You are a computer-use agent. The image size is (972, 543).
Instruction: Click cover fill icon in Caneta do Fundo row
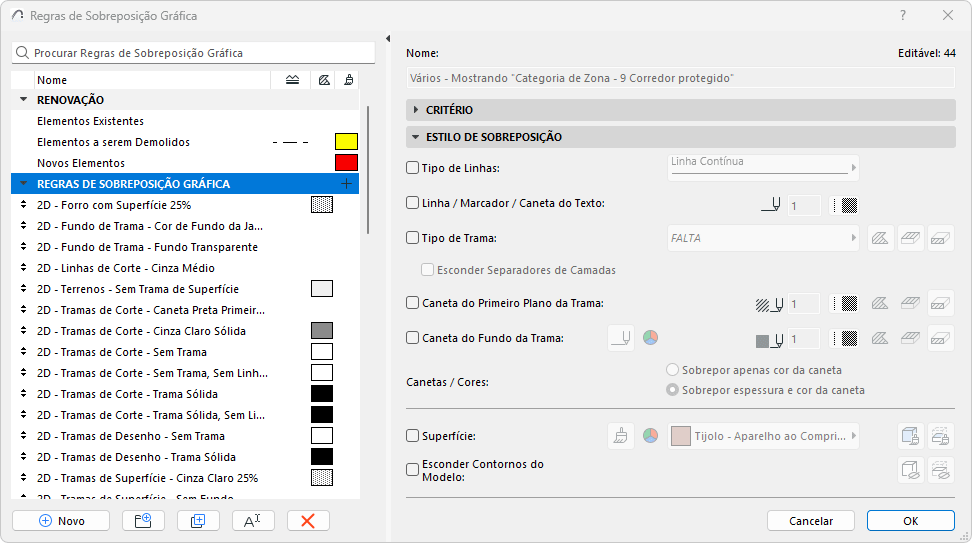(x=910, y=338)
